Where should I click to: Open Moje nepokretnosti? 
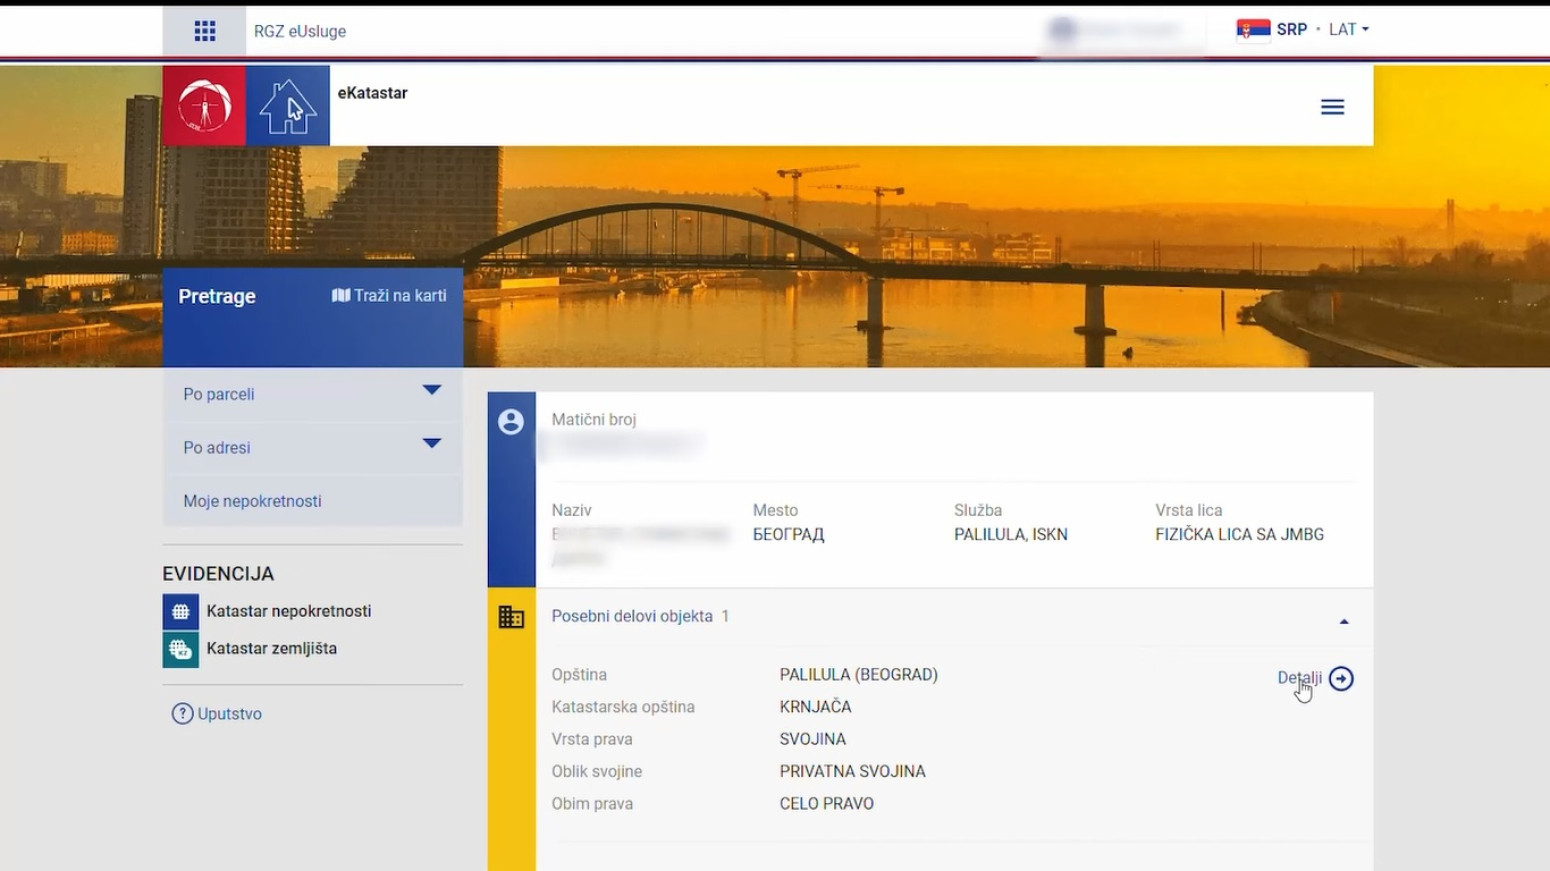(251, 500)
